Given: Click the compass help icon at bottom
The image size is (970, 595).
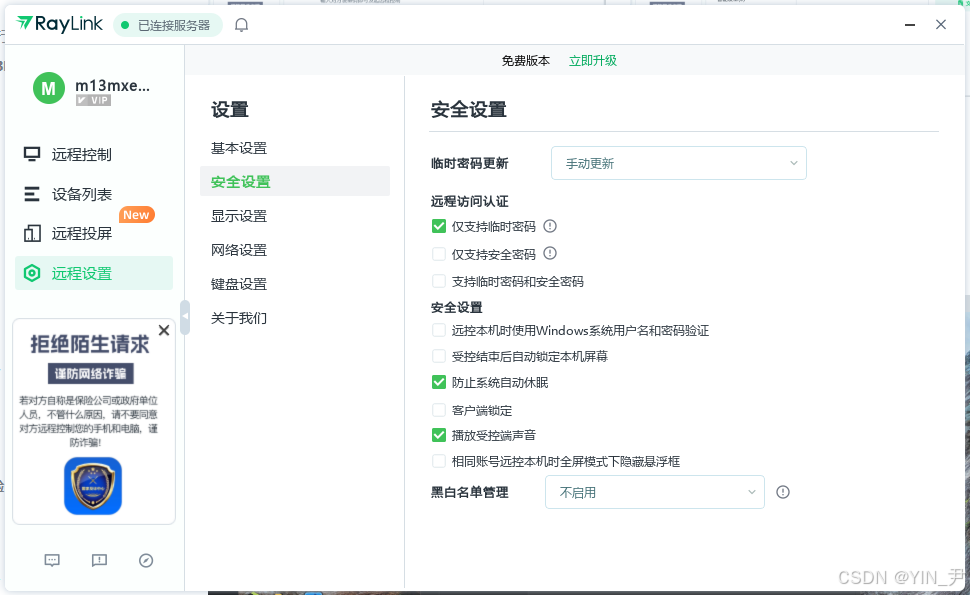Looking at the screenshot, I should [146, 560].
